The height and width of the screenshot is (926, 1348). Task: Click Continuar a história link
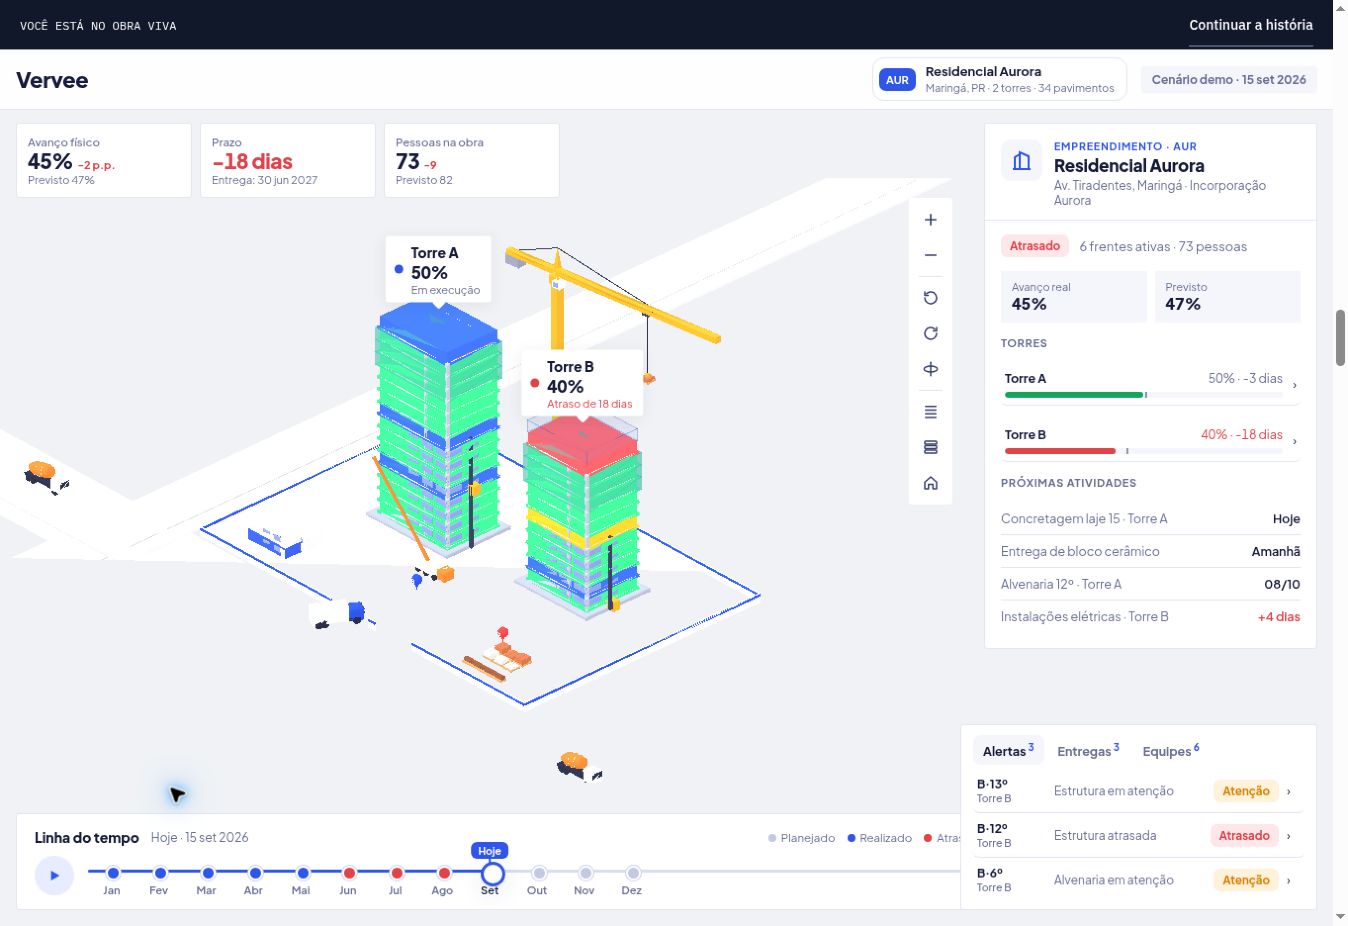click(x=1250, y=25)
